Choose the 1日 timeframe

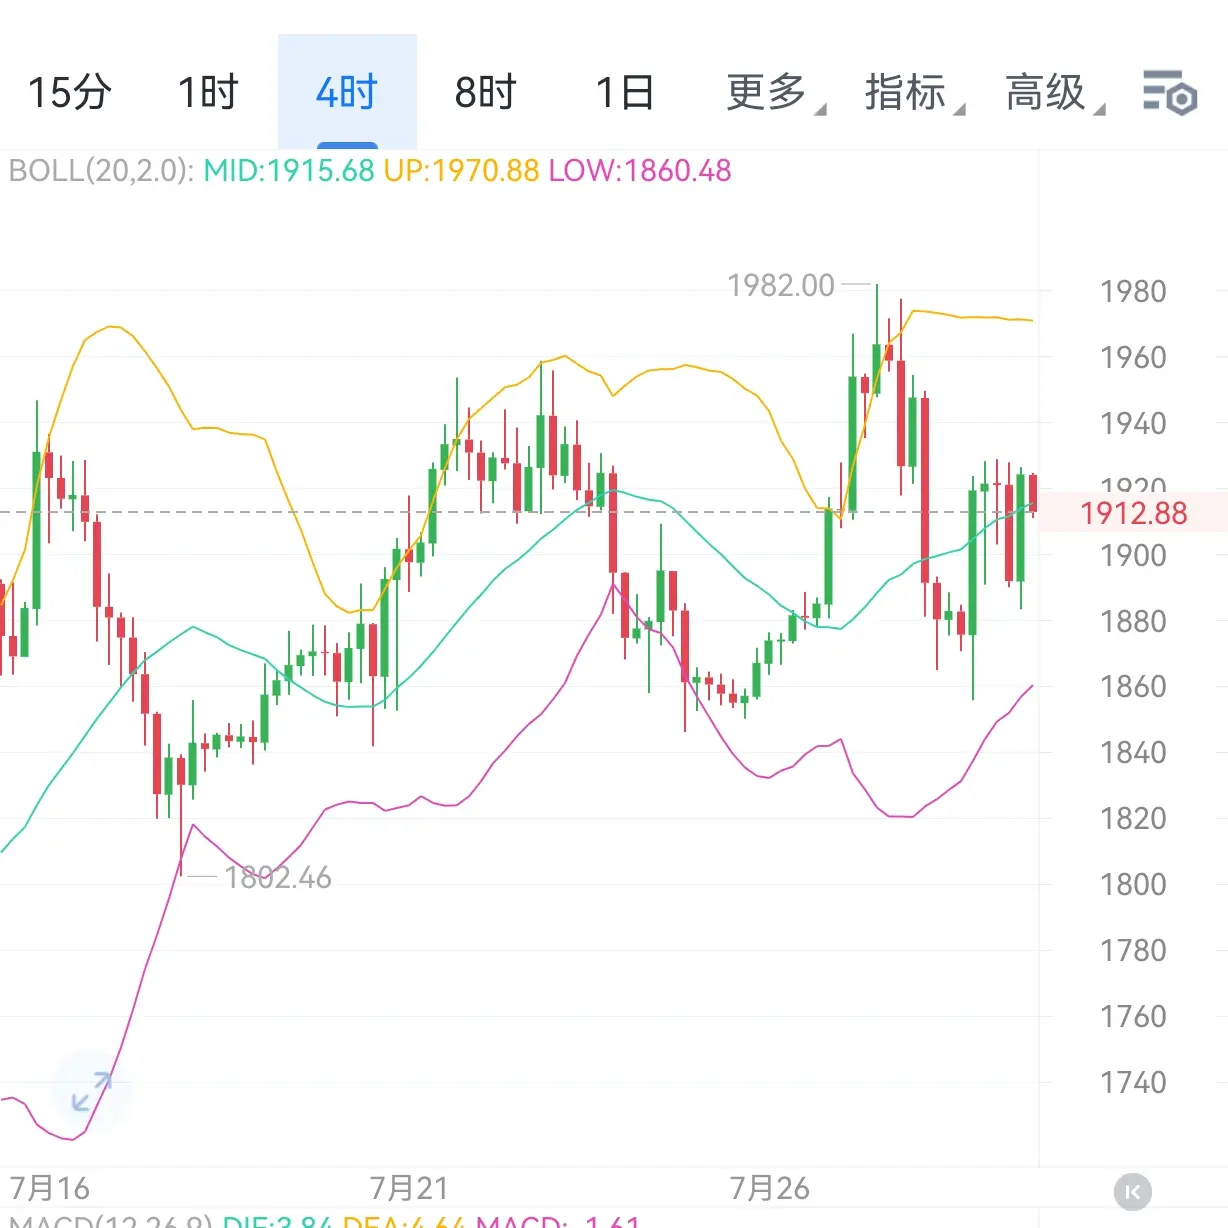coord(625,93)
